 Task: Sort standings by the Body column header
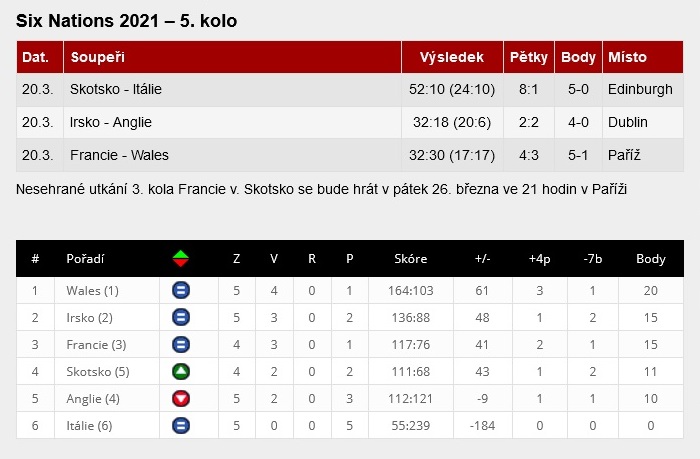tap(650, 258)
